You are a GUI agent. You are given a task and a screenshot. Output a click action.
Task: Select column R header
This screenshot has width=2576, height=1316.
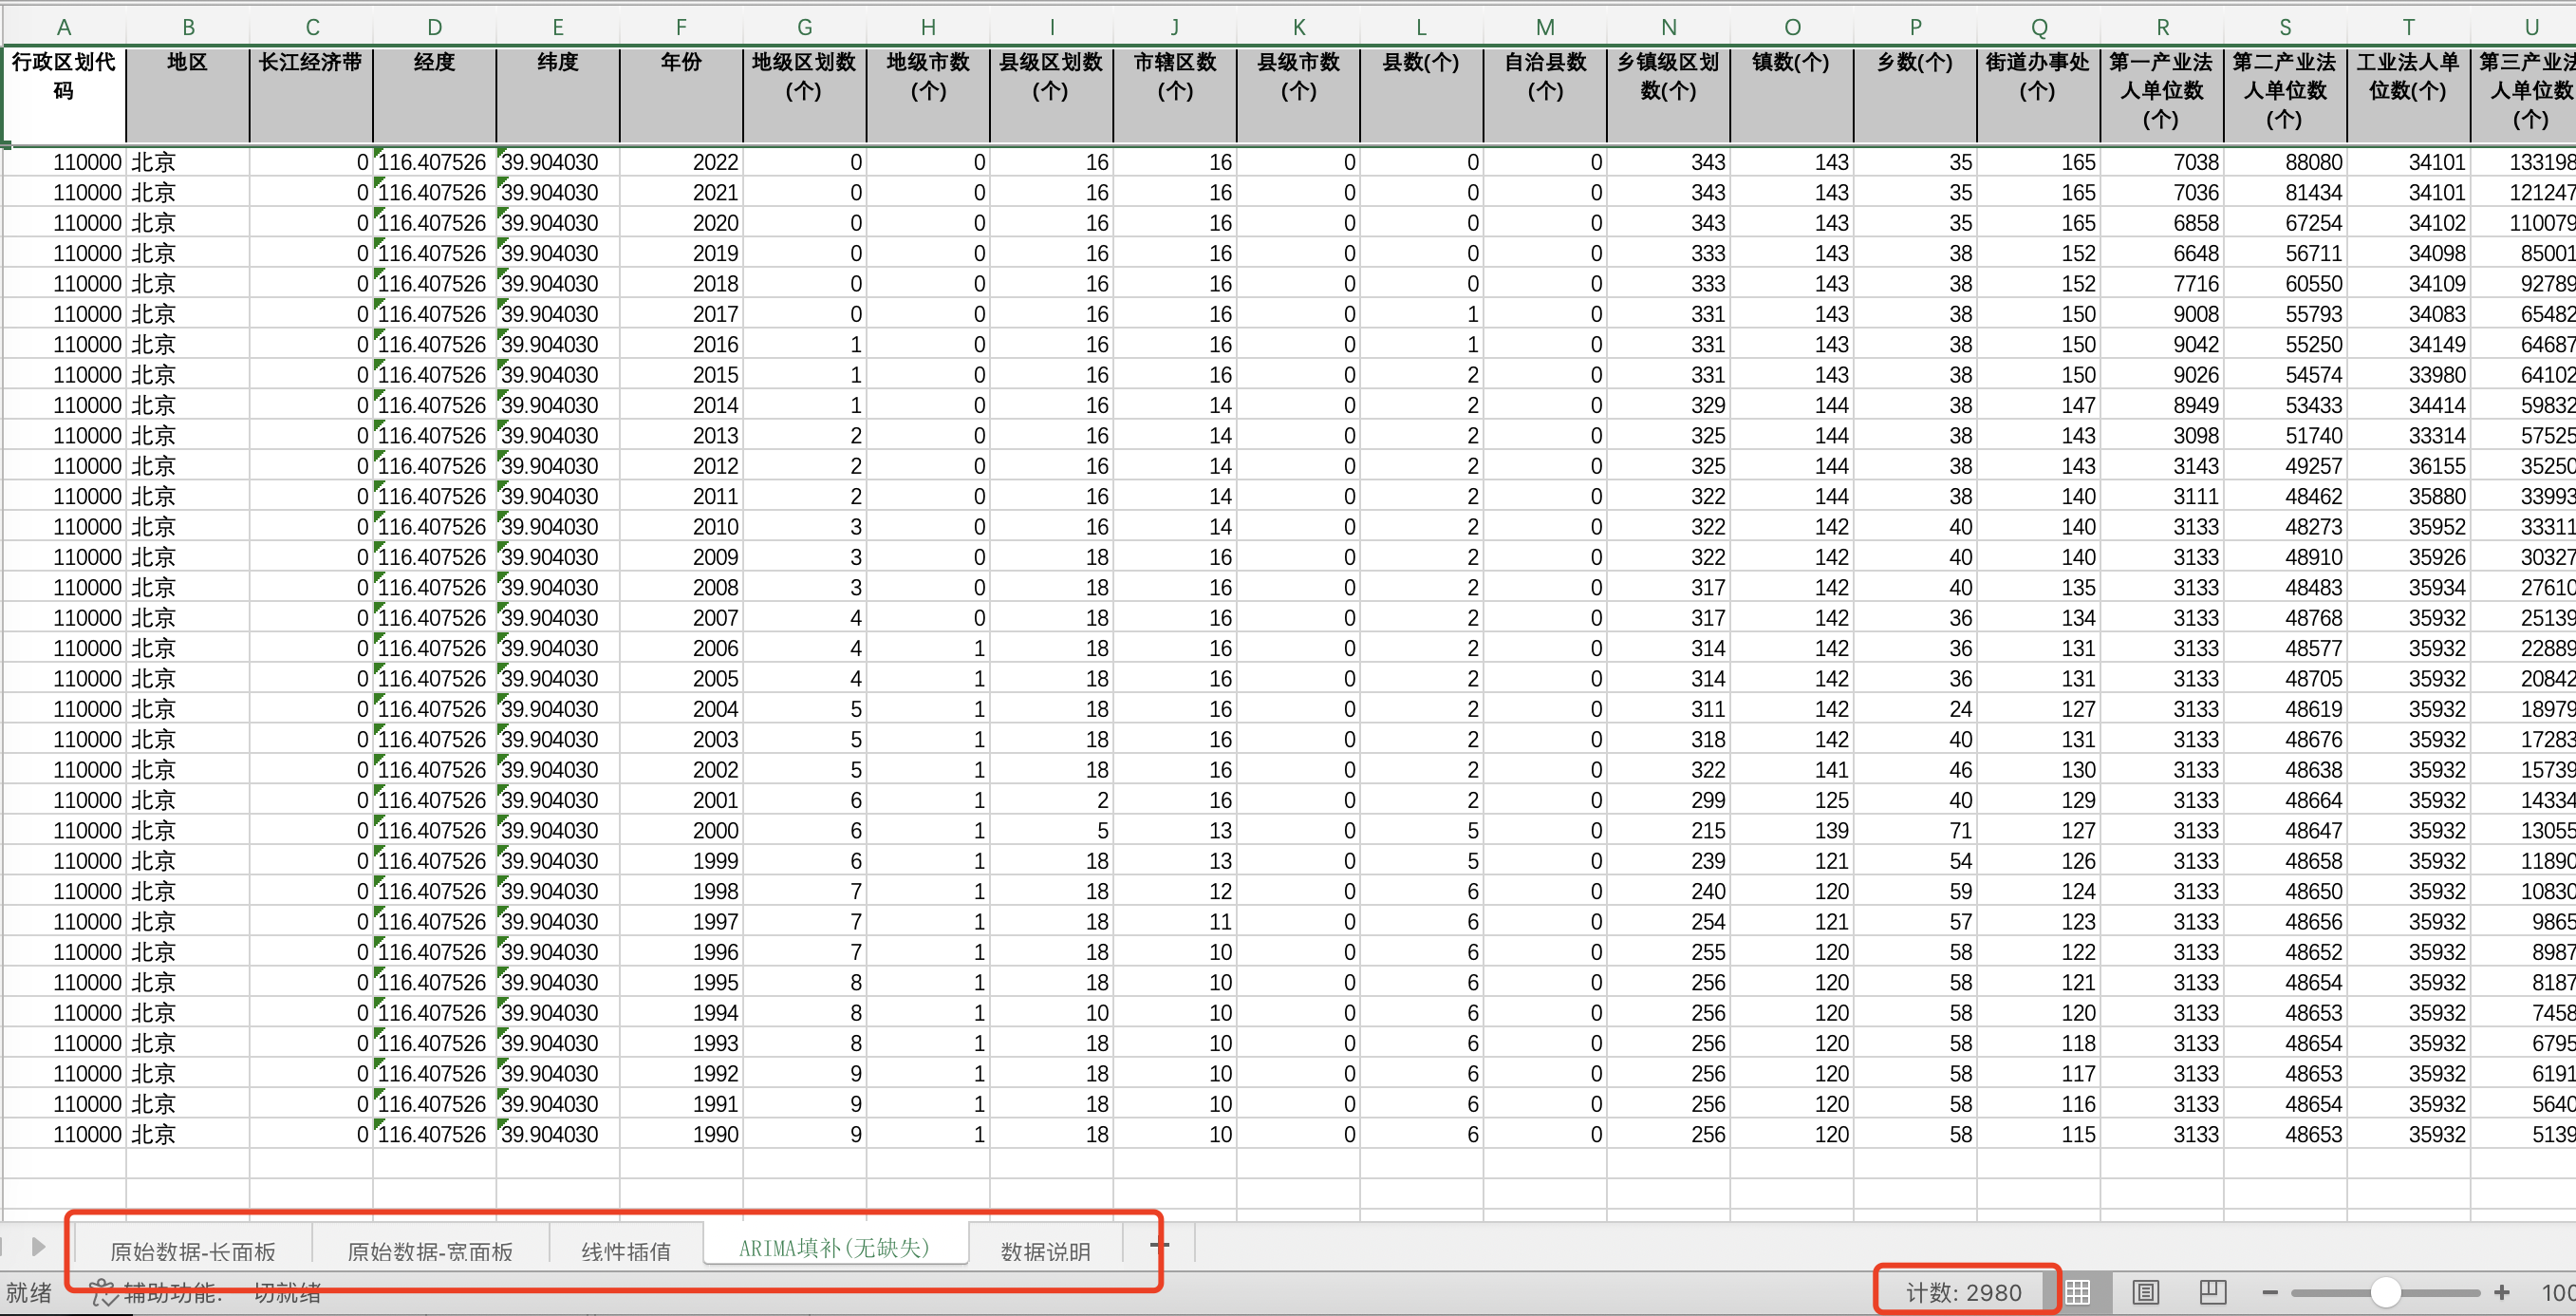click(x=2162, y=27)
